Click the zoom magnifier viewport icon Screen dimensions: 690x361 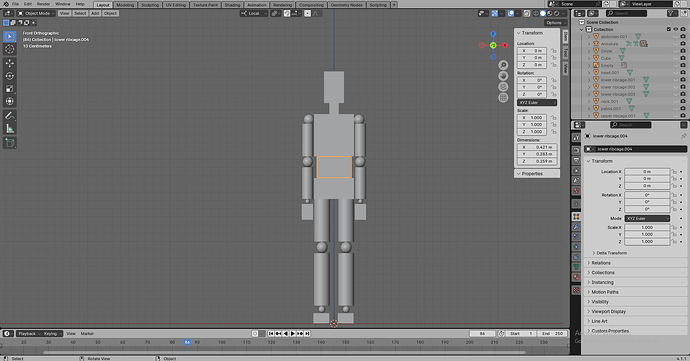(503, 65)
